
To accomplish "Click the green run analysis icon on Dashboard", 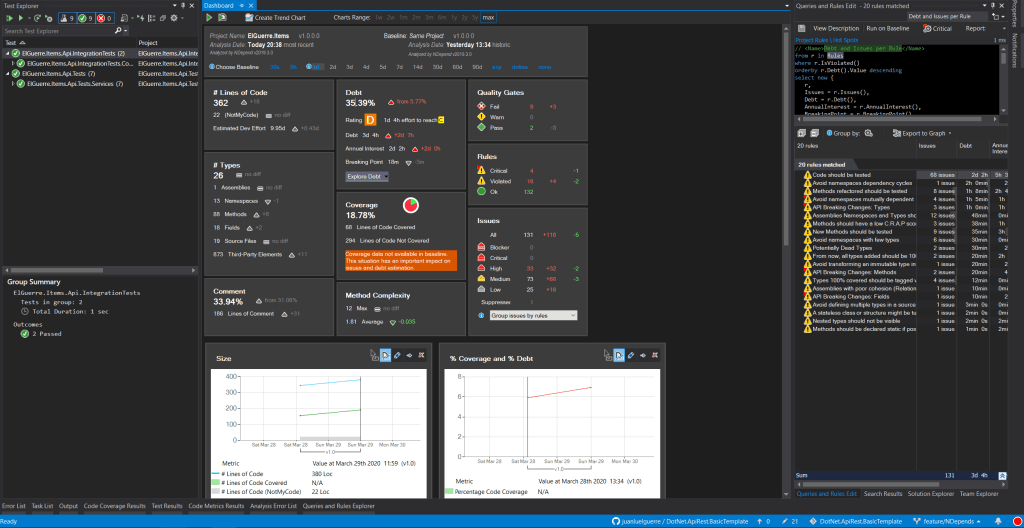I will pos(209,18).
